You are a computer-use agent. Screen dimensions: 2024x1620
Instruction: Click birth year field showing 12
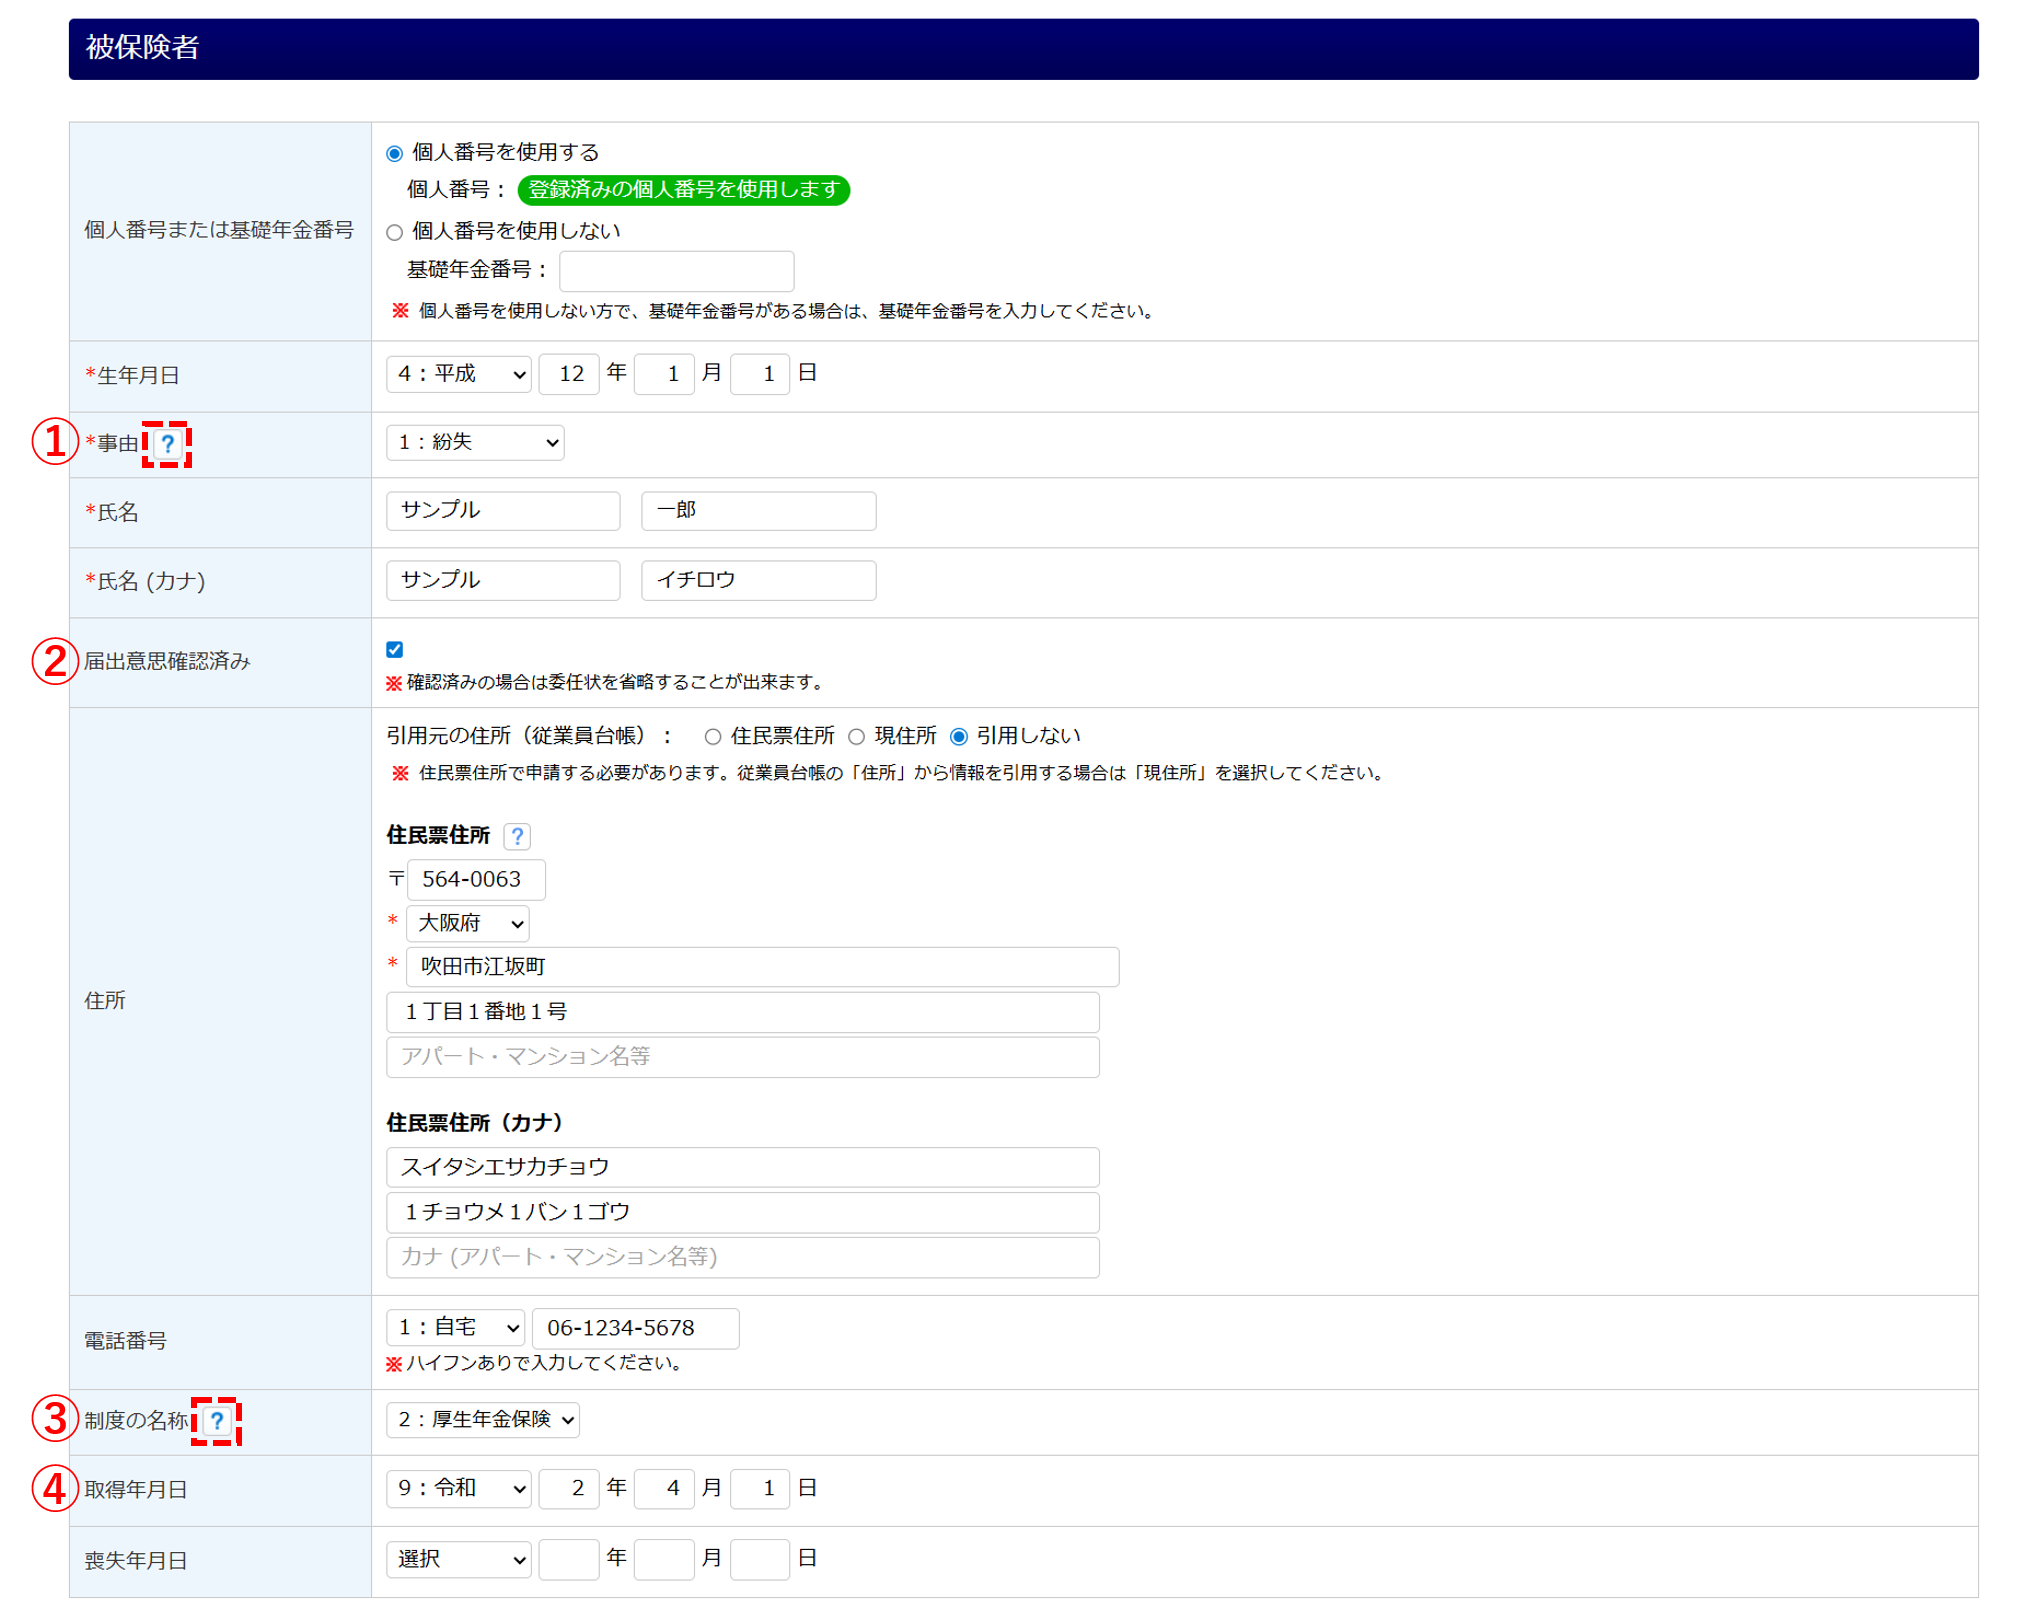569,374
